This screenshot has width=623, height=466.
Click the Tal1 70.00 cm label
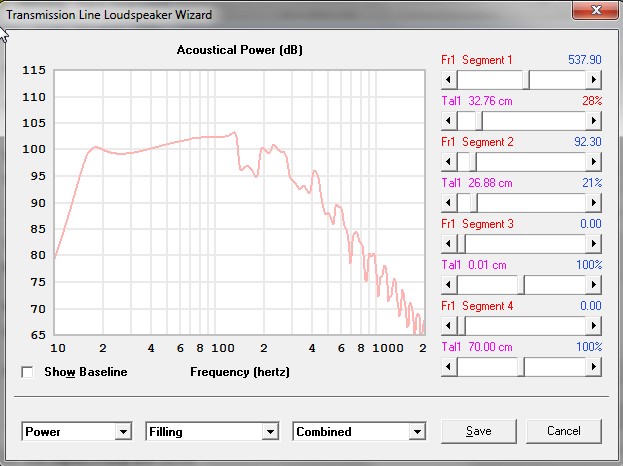(477, 347)
